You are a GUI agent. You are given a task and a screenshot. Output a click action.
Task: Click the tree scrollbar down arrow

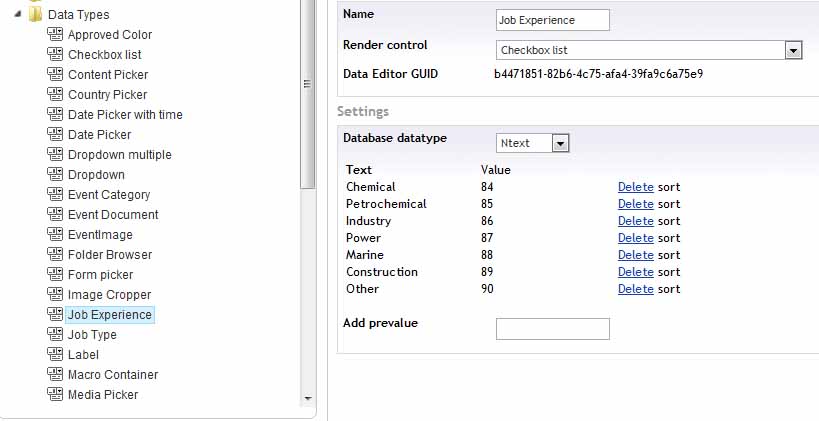point(307,398)
